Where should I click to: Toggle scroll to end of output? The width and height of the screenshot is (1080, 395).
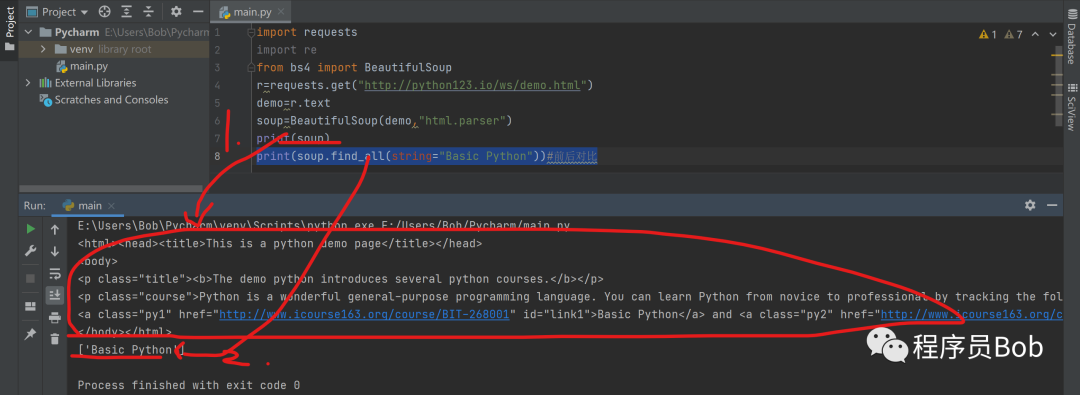tap(54, 295)
